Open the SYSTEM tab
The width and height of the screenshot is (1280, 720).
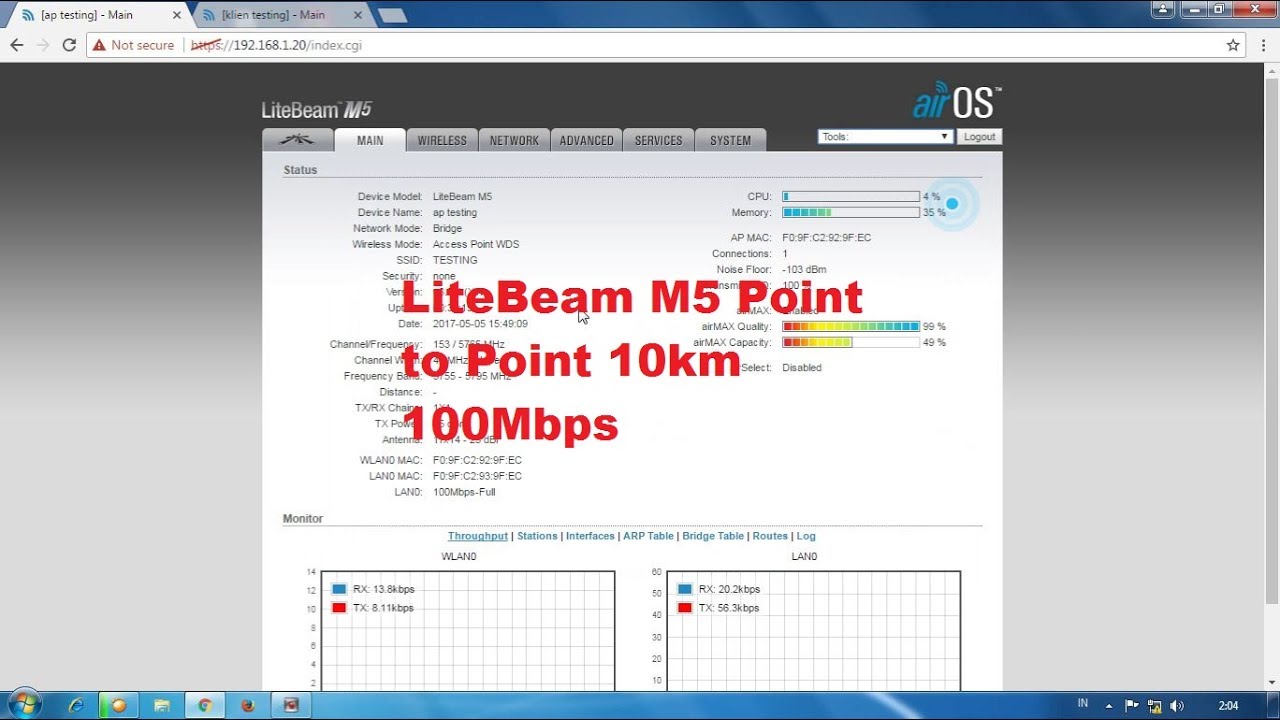pos(730,140)
